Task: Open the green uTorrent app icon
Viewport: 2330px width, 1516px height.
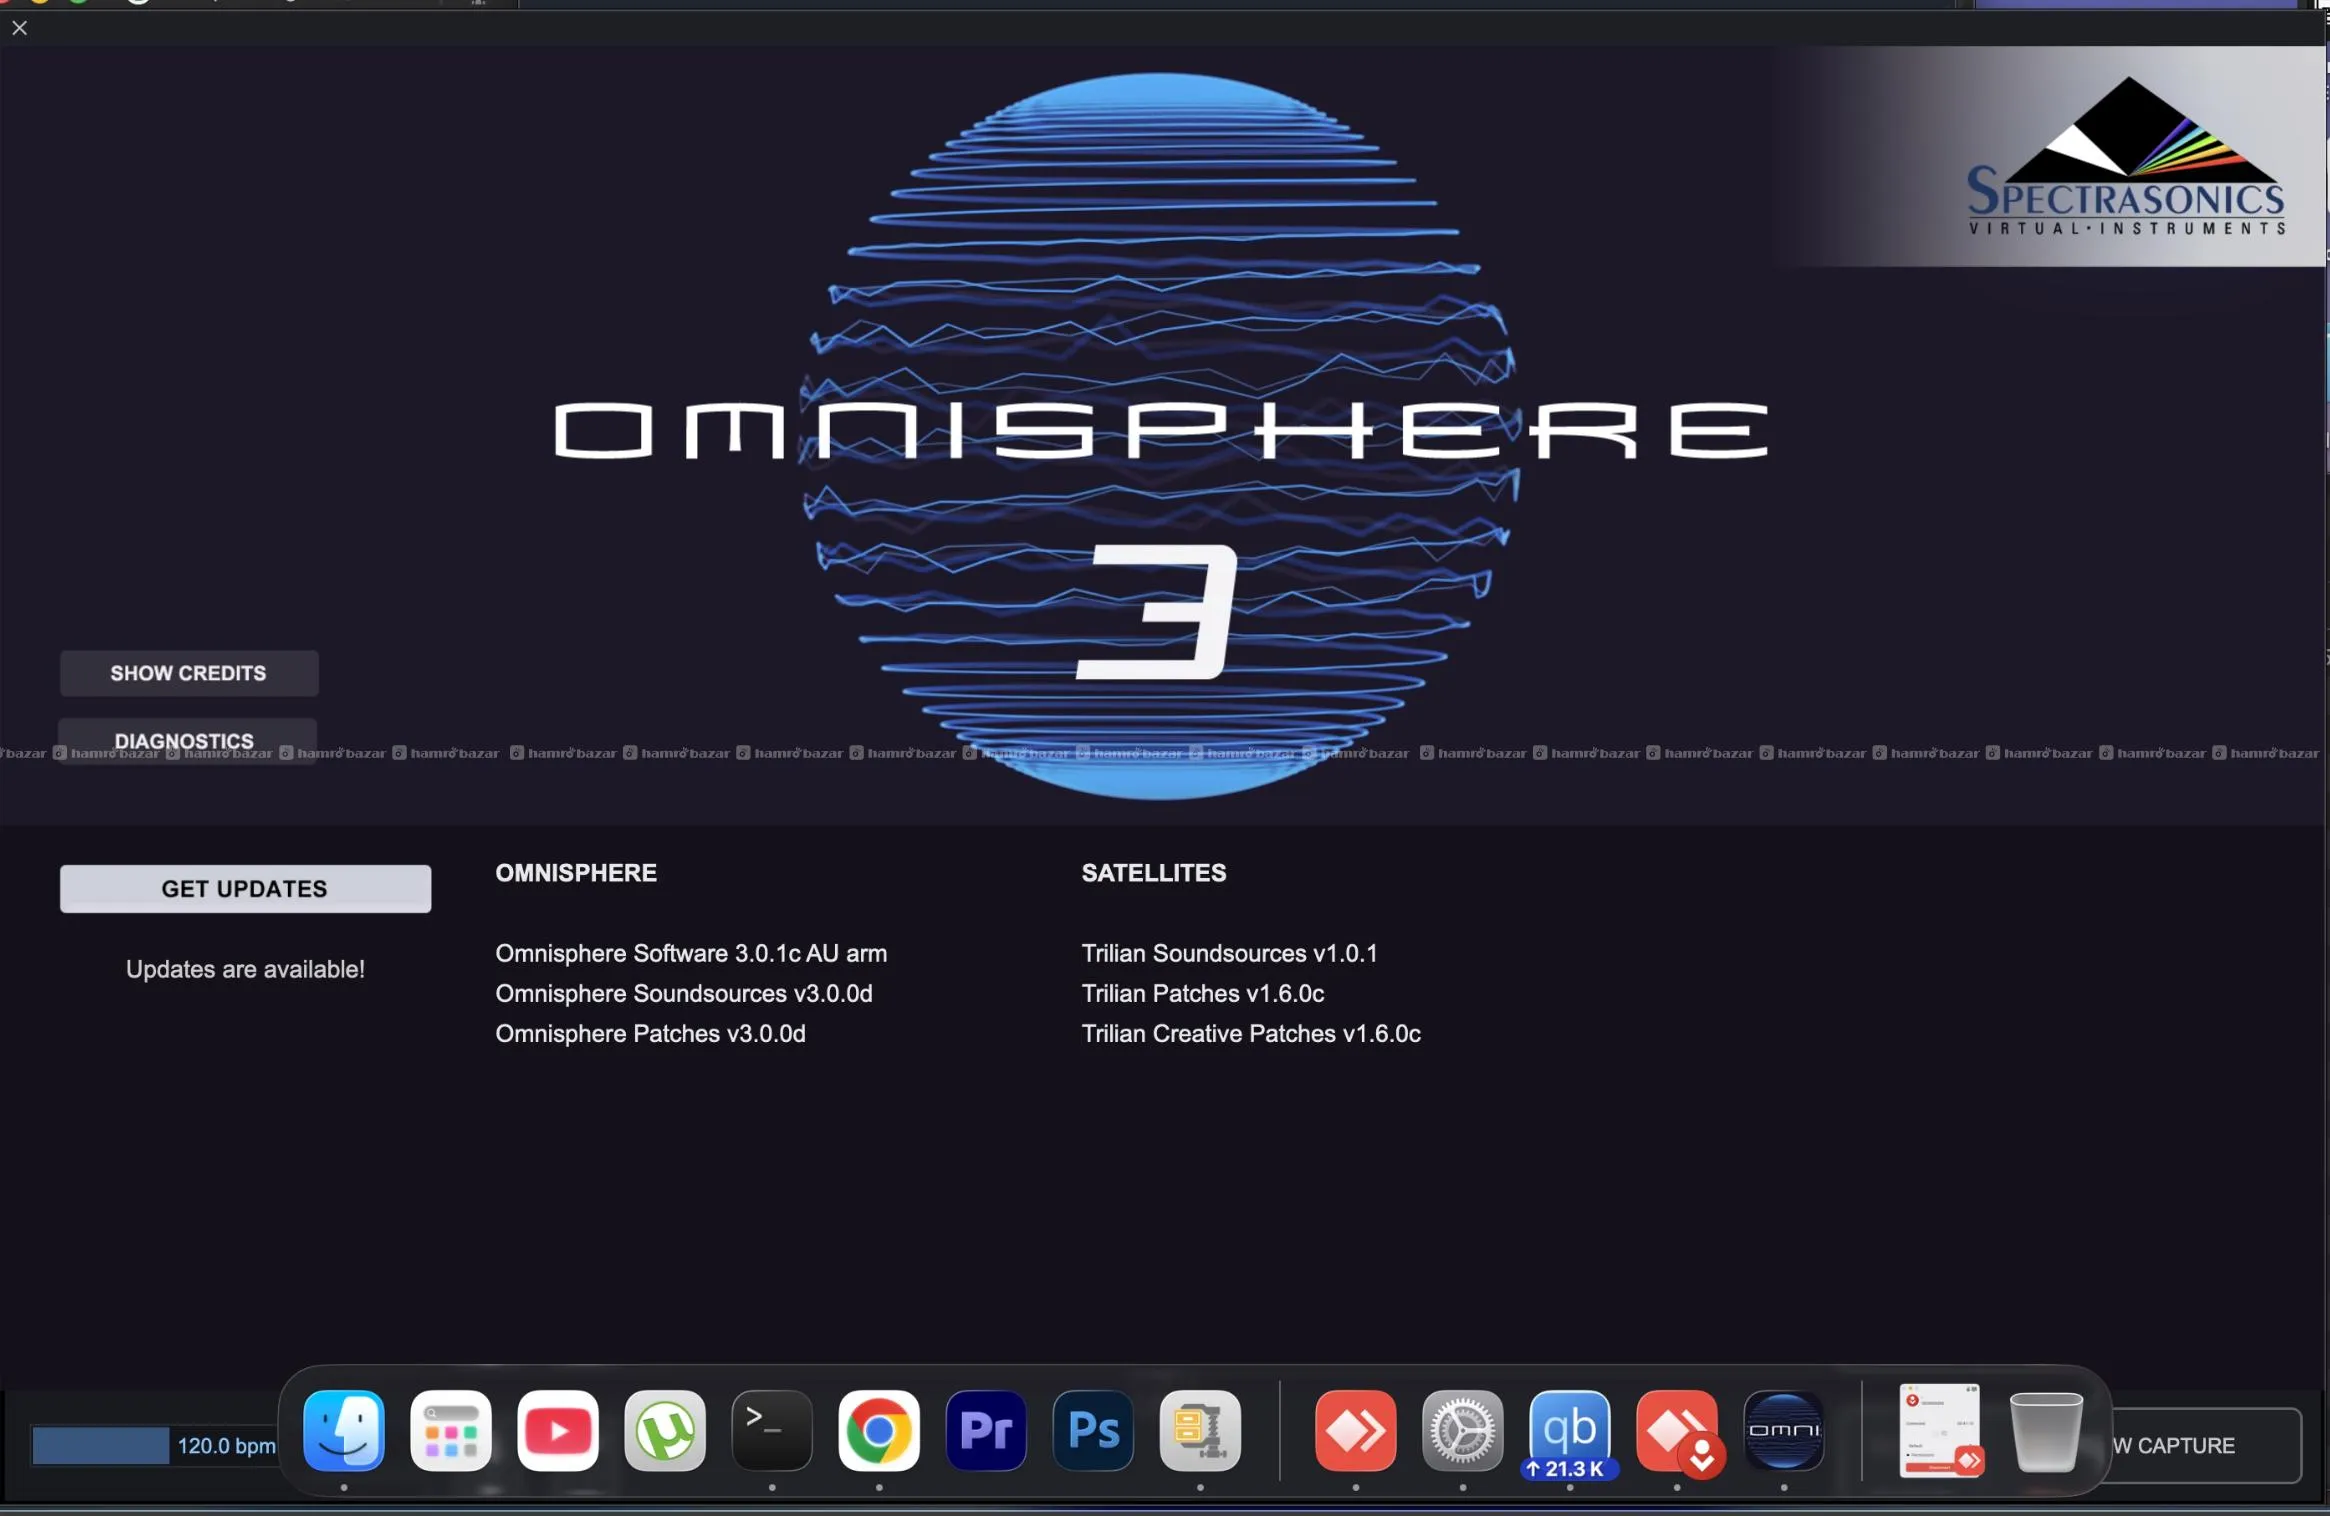Action: coord(665,1430)
